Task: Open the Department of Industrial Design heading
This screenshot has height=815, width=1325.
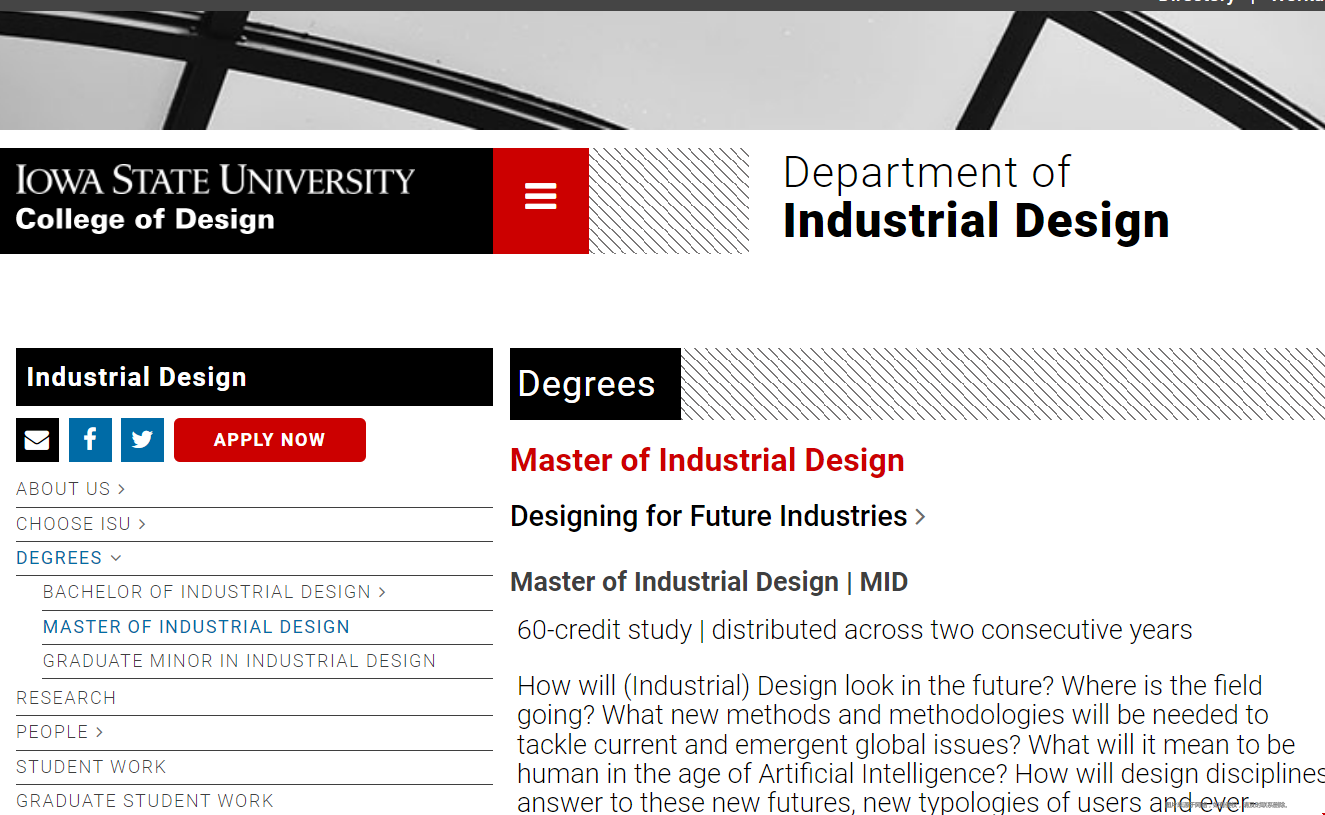Action: (x=975, y=198)
